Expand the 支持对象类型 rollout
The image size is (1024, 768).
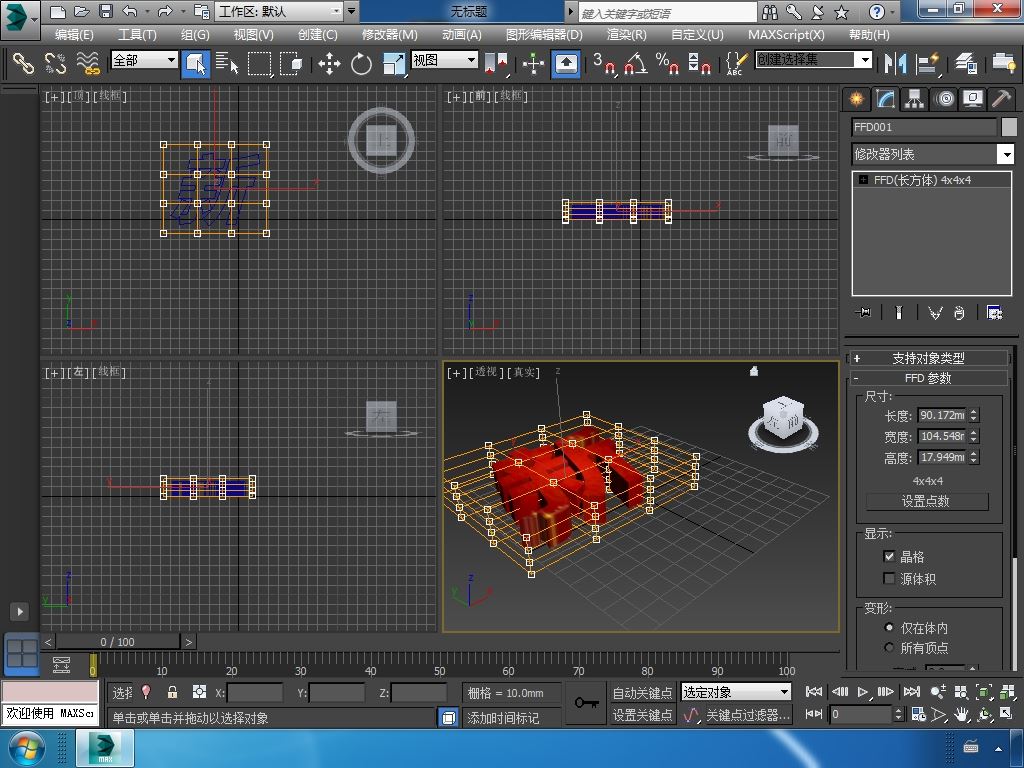point(929,358)
